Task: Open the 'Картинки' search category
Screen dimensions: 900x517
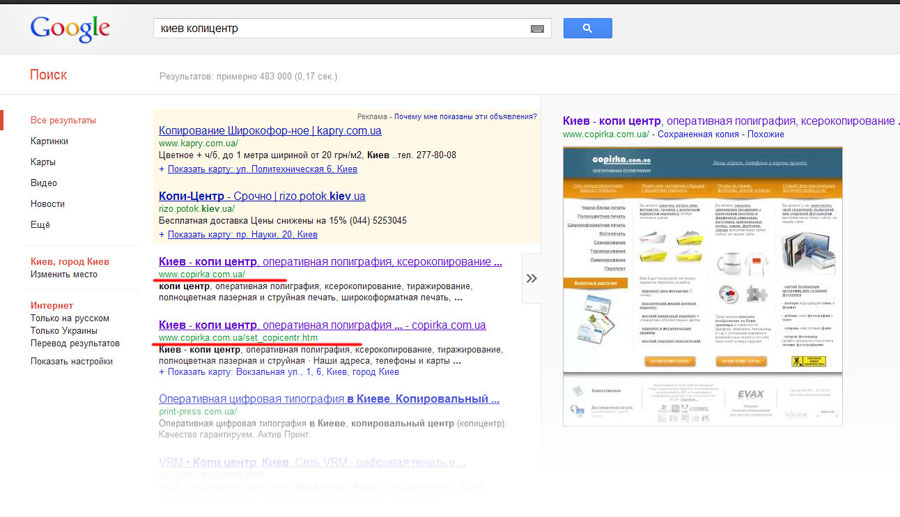Action: pyautogui.click(x=49, y=141)
